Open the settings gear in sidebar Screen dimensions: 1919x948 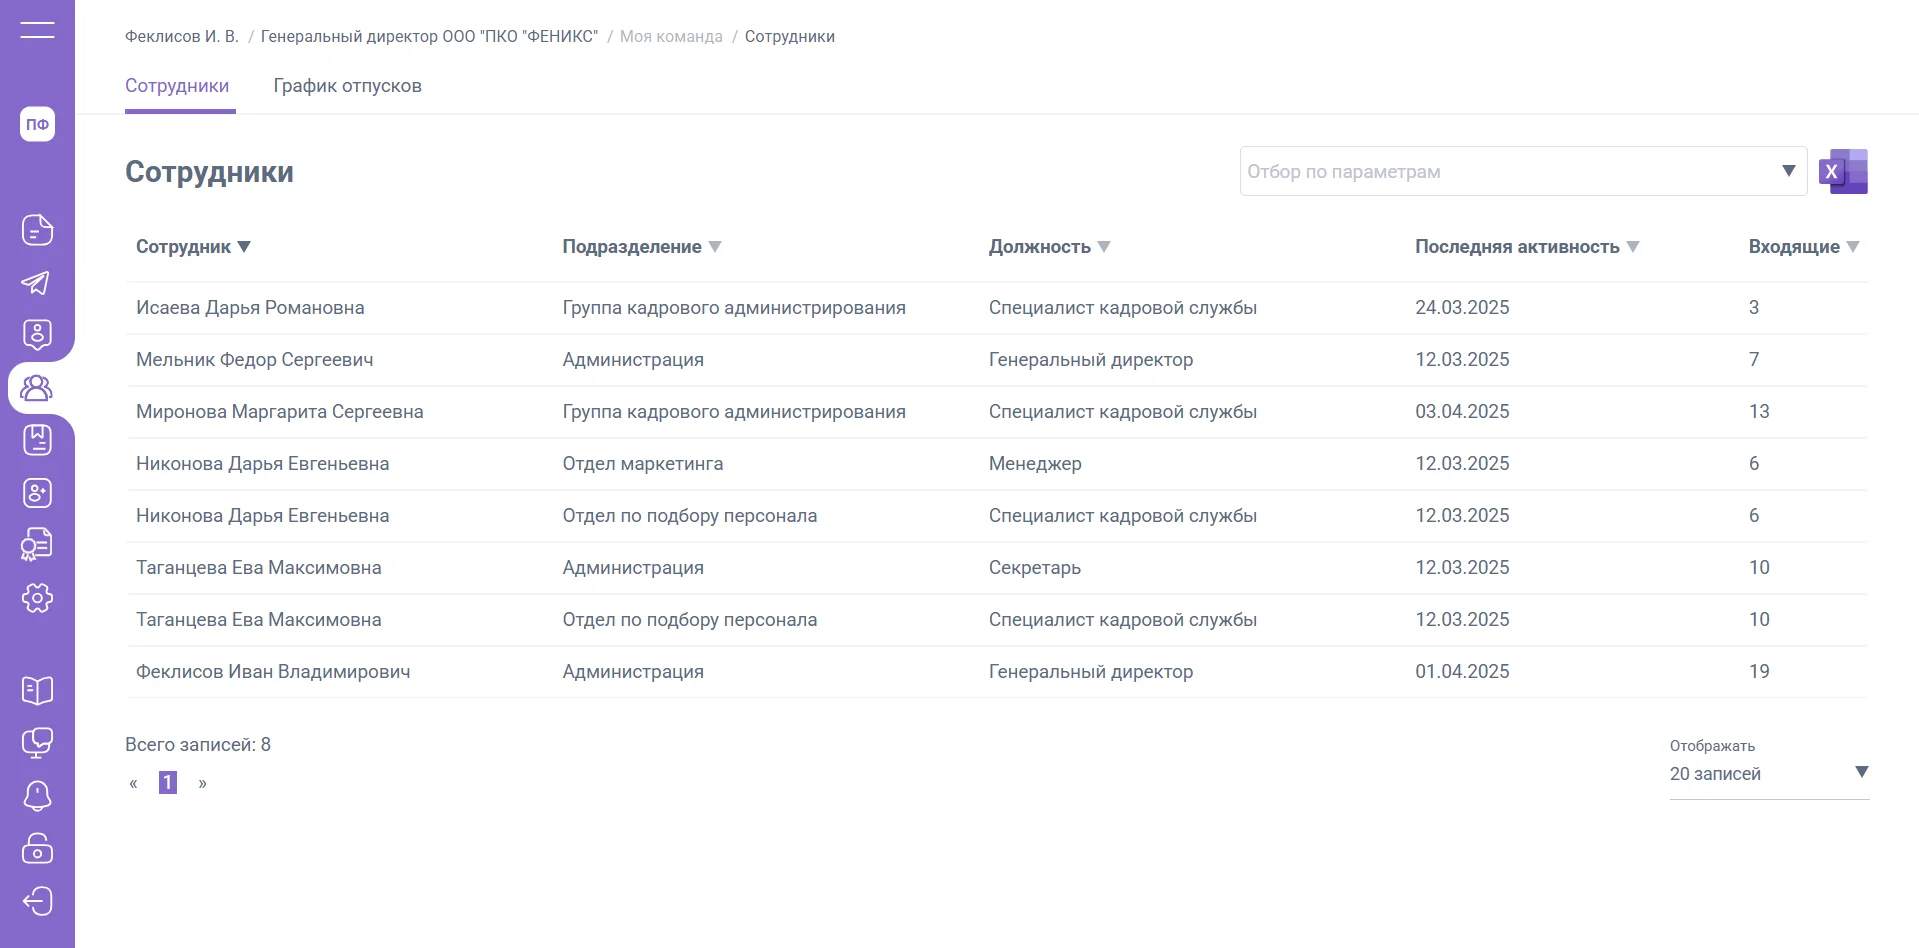click(x=37, y=598)
